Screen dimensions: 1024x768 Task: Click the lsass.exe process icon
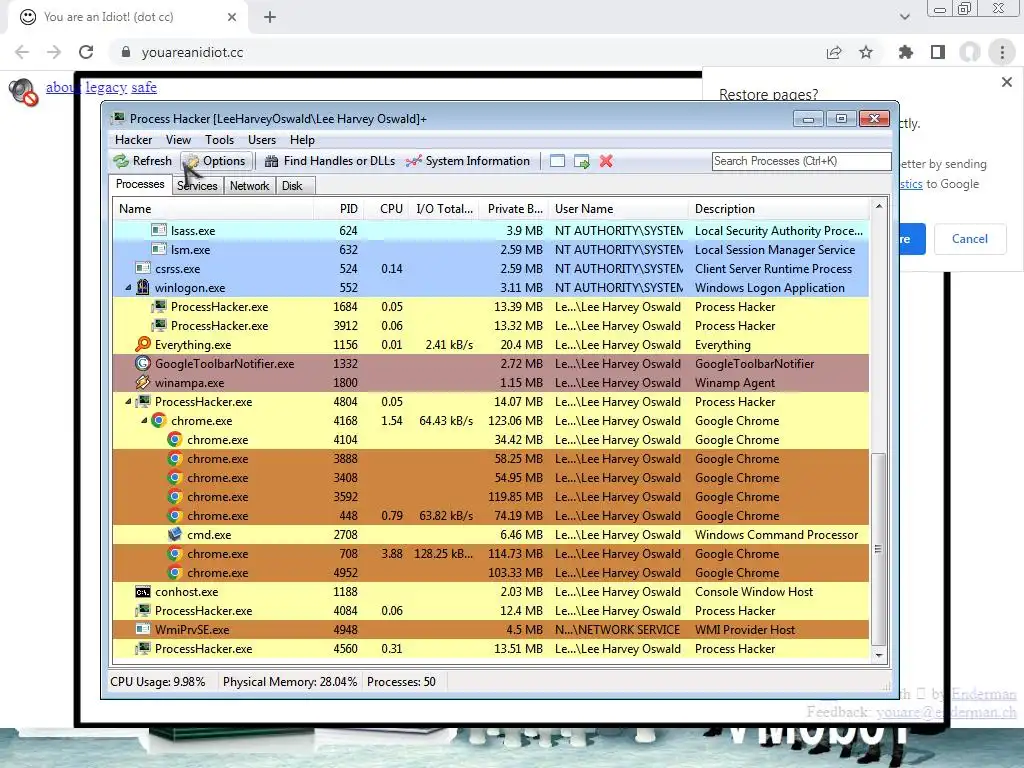(x=159, y=230)
